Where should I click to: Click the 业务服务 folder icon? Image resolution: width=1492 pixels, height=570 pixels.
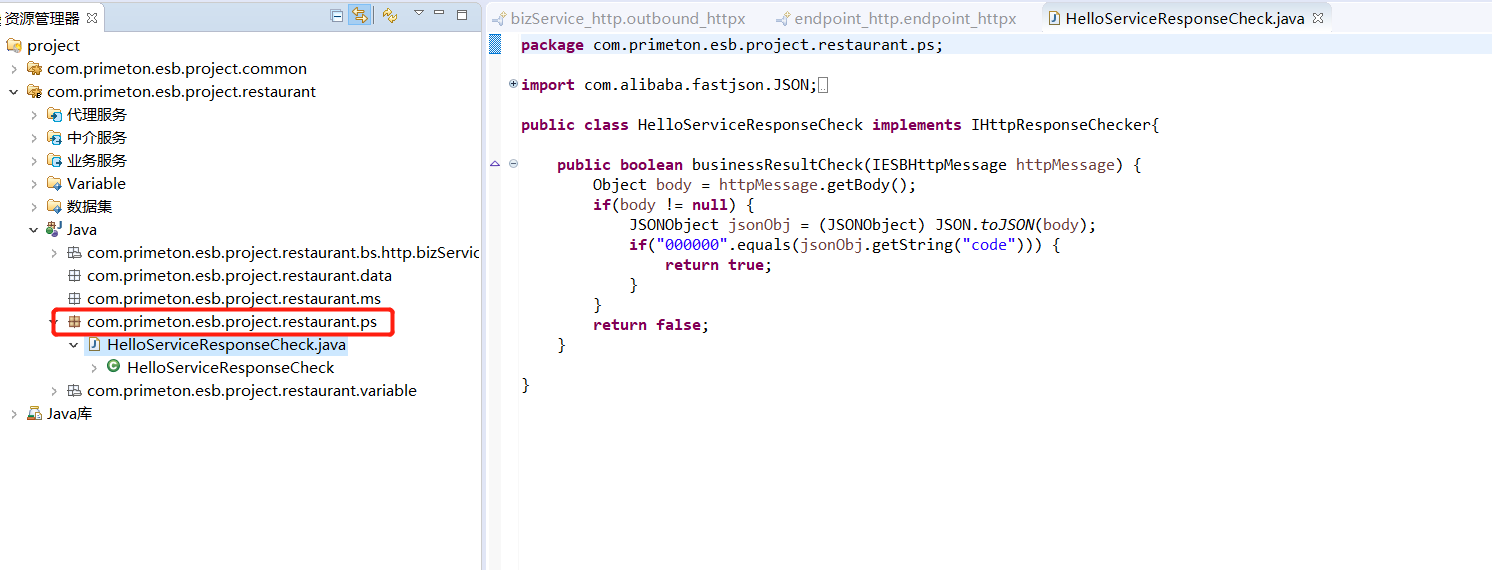point(54,161)
